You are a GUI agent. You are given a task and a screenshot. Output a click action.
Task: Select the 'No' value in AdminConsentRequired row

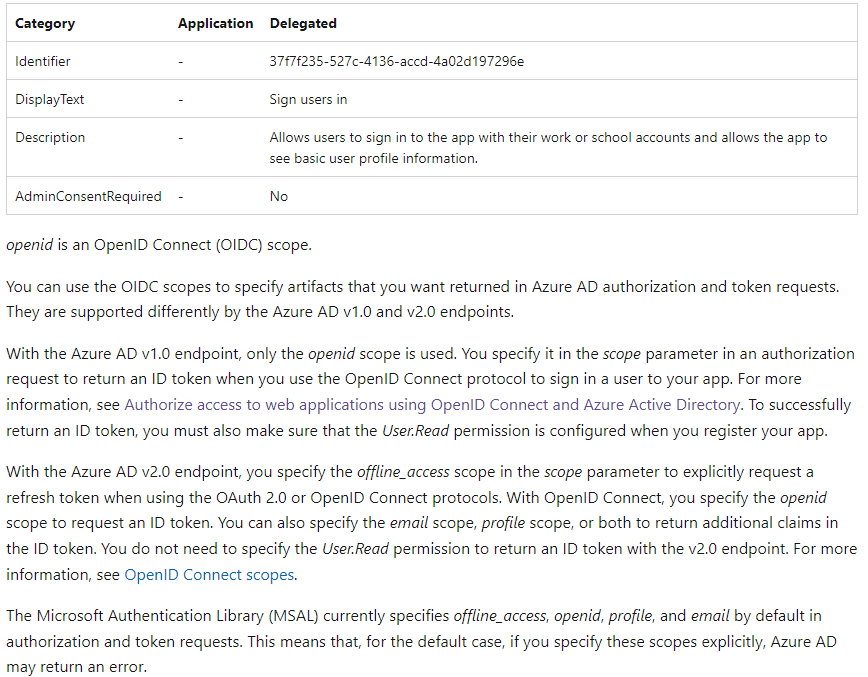click(278, 196)
